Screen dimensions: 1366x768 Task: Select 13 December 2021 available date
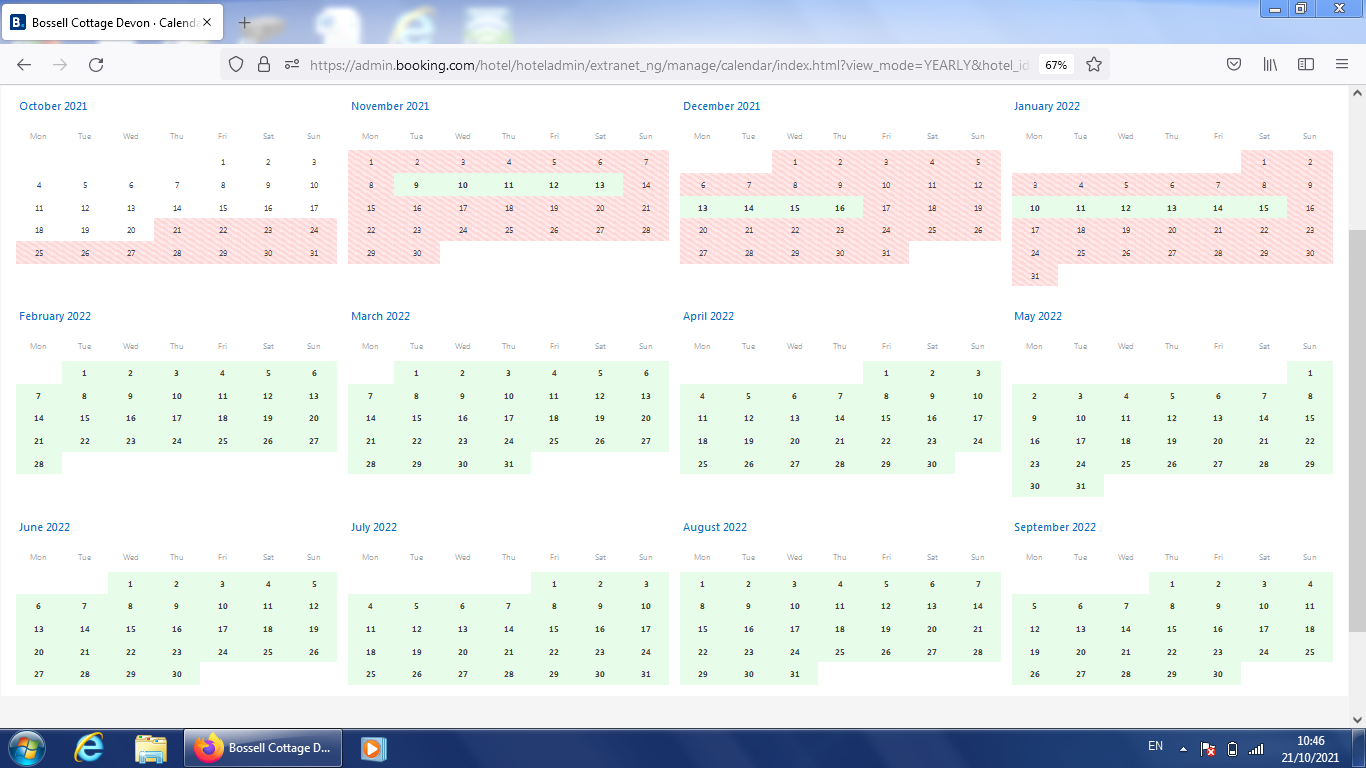point(703,208)
